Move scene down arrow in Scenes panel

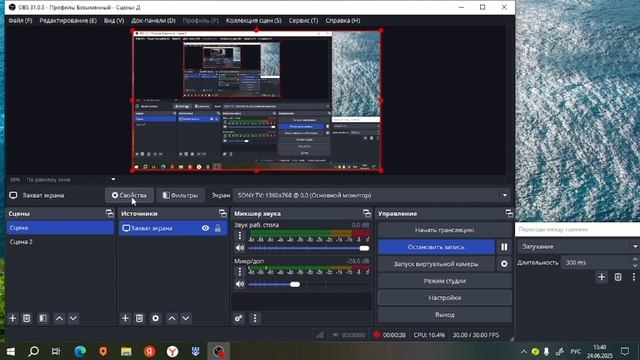(x=73, y=318)
